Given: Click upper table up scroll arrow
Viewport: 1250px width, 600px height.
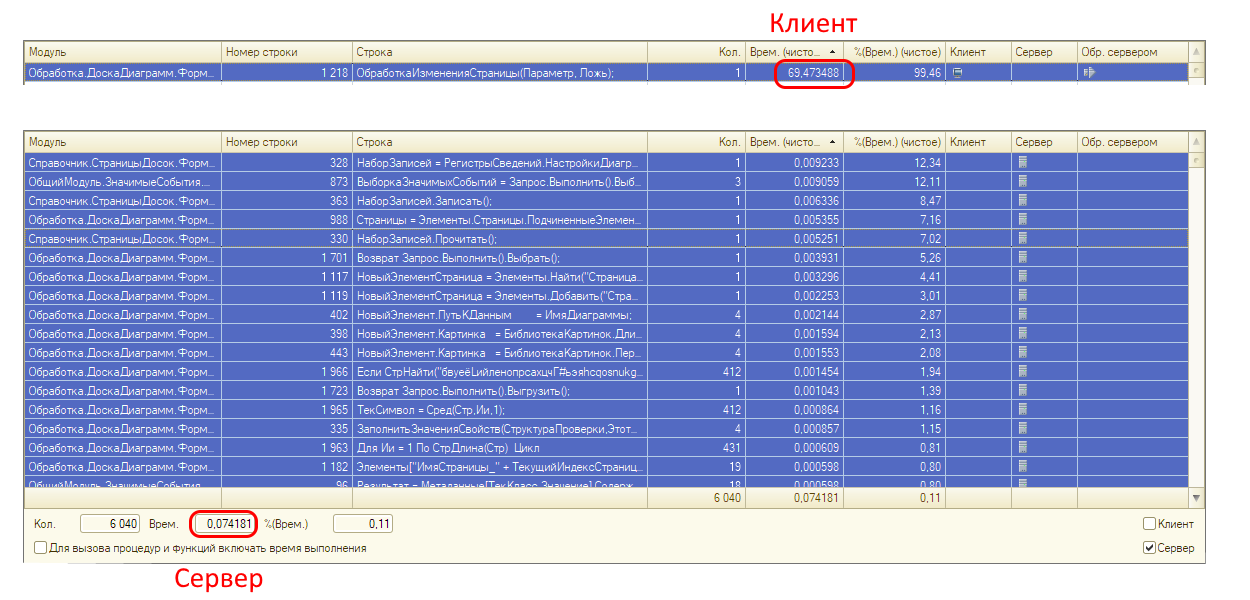Looking at the screenshot, I should click(1196, 51).
